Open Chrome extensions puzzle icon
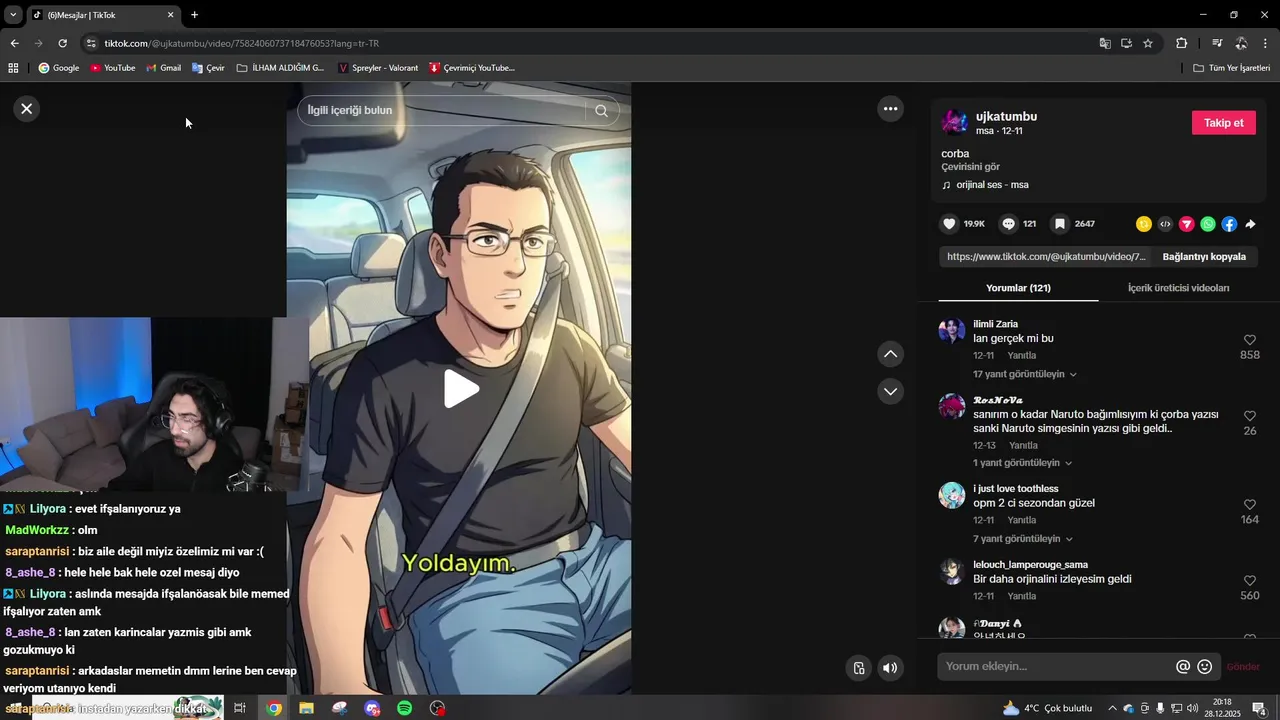1280x720 pixels. click(1181, 43)
